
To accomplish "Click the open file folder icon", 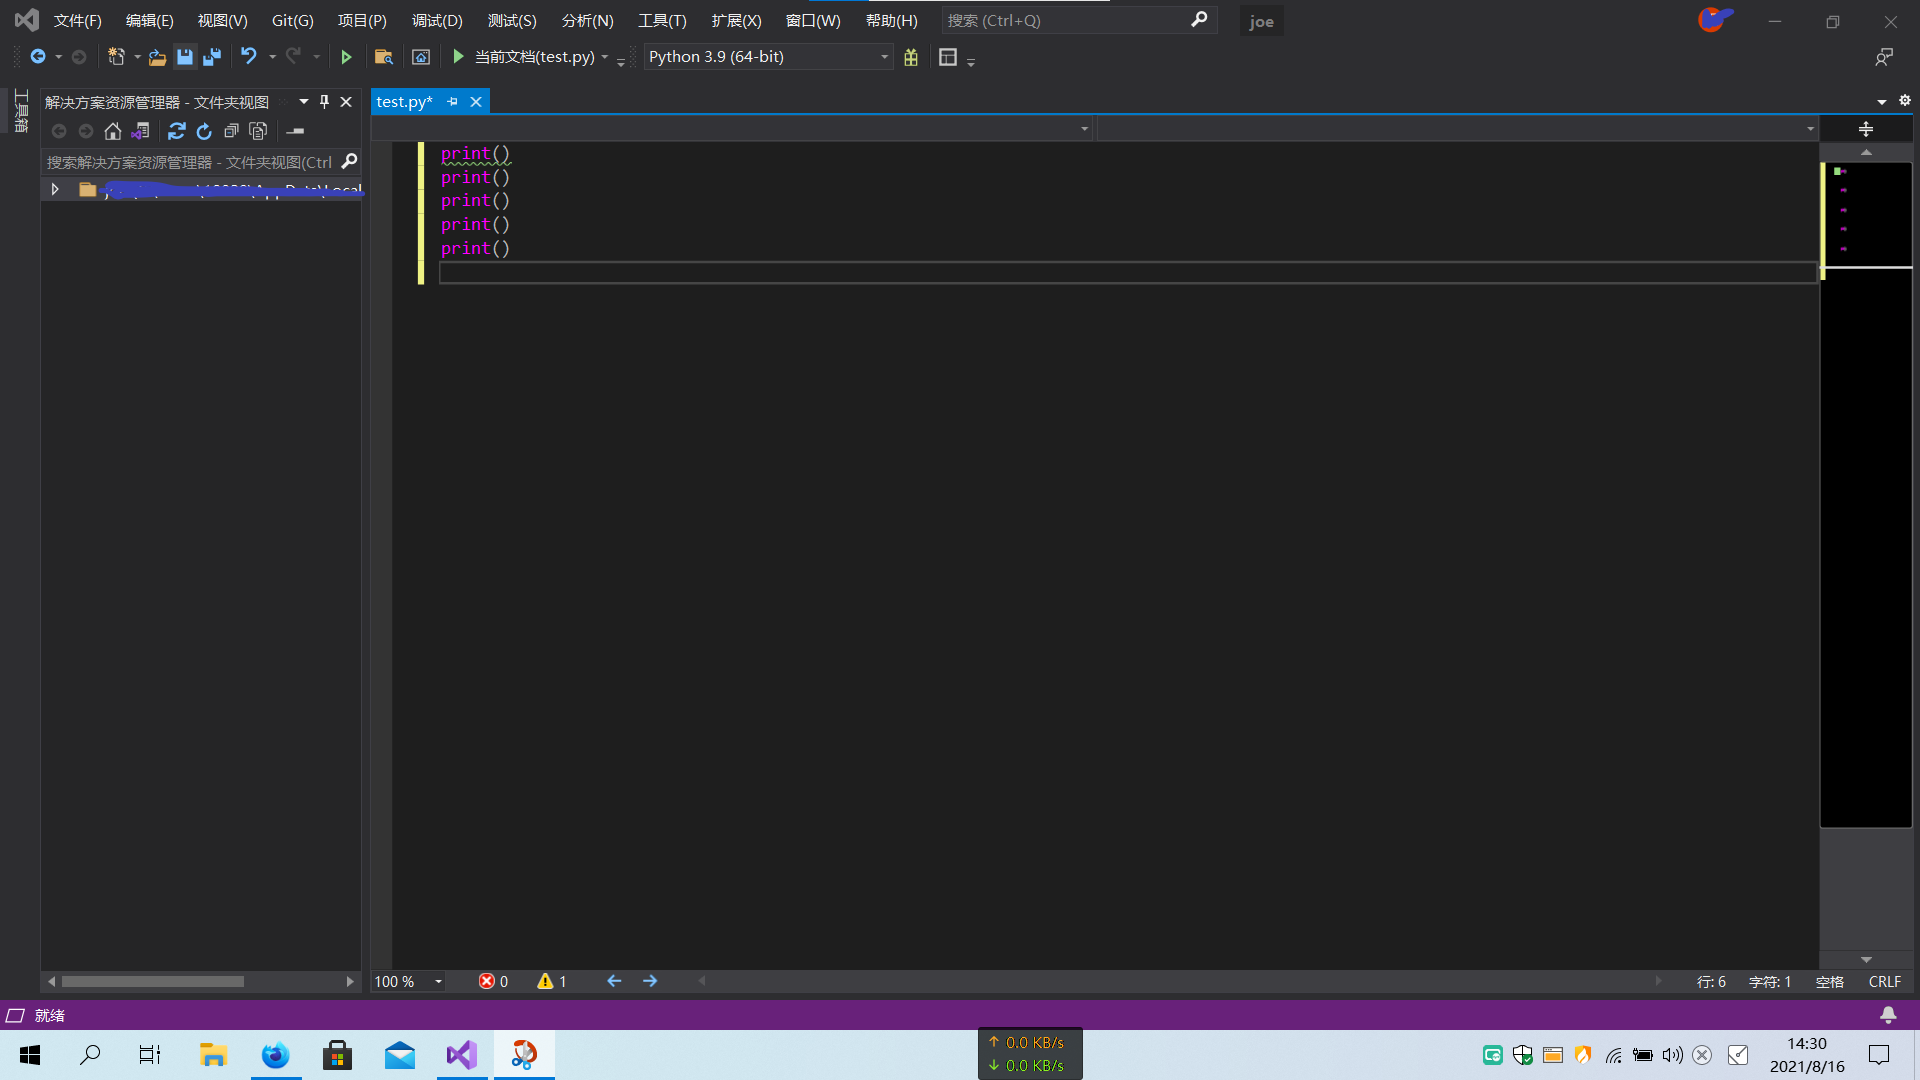I will click(x=157, y=57).
